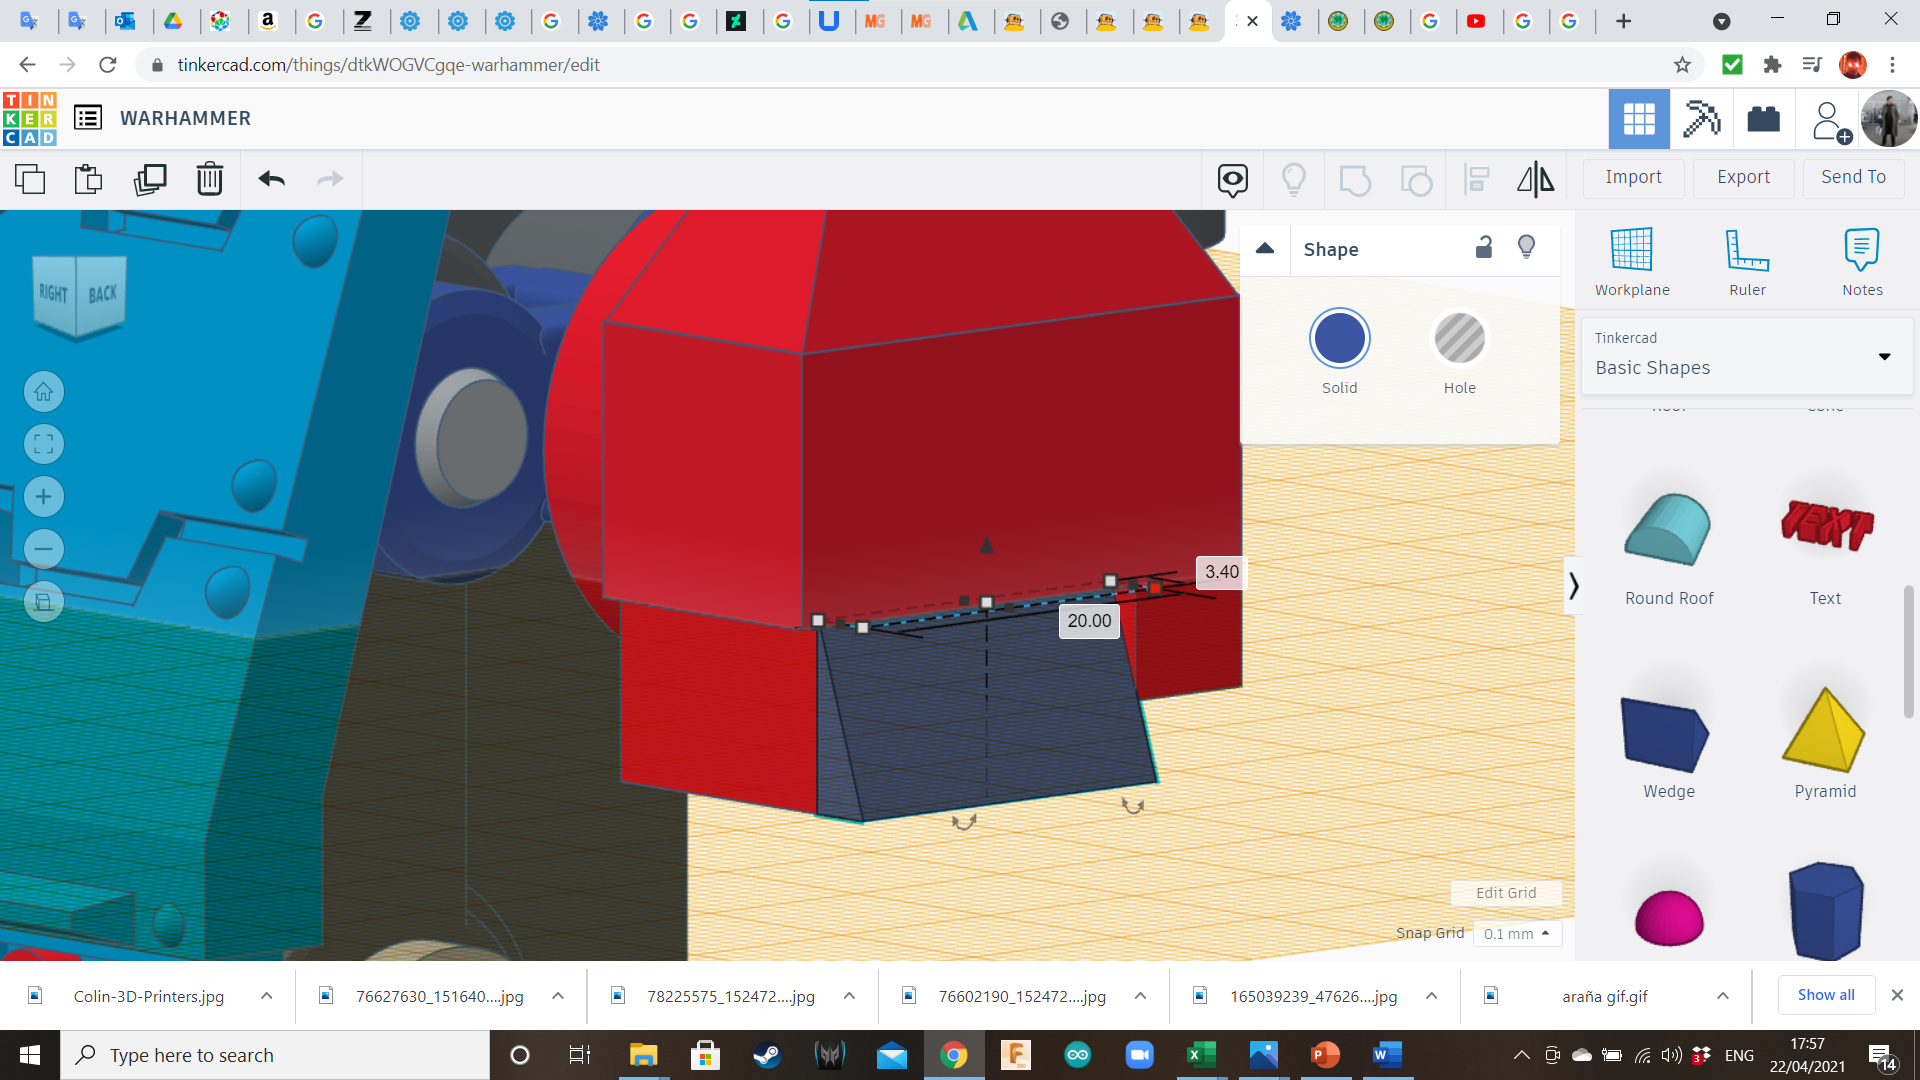This screenshot has width=1920, height=1080.
Task: Toggle shape visibility lightbulb in panel
Action: click(1526, 248)
